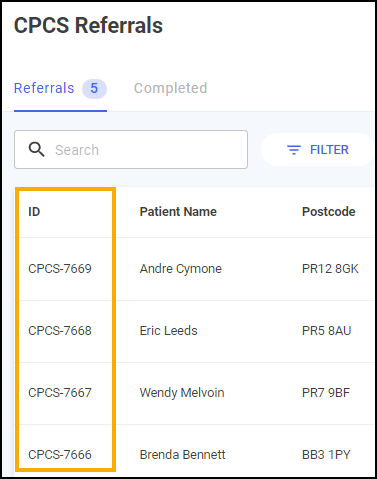Screen dimensions: 377x479
Task: Click the filter lines icon
Action: tap(294, 150)
